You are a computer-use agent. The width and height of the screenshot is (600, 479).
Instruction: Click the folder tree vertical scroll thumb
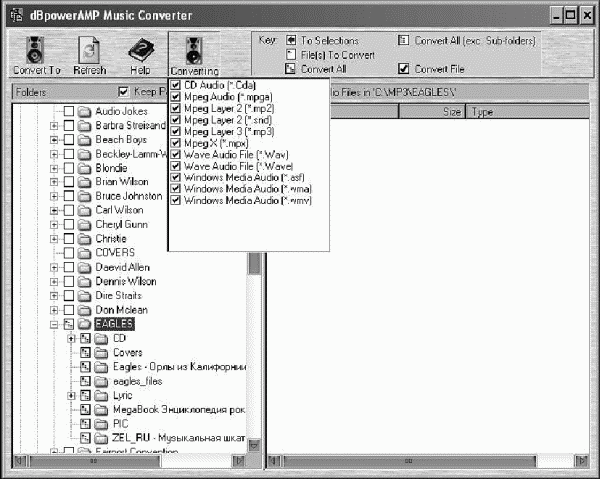[x=254, y=263]
